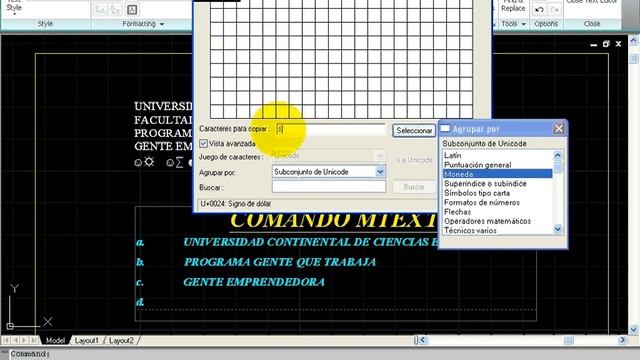Click text PROGRAMA GENTE QUE TRABAJA

coord(280,262)
